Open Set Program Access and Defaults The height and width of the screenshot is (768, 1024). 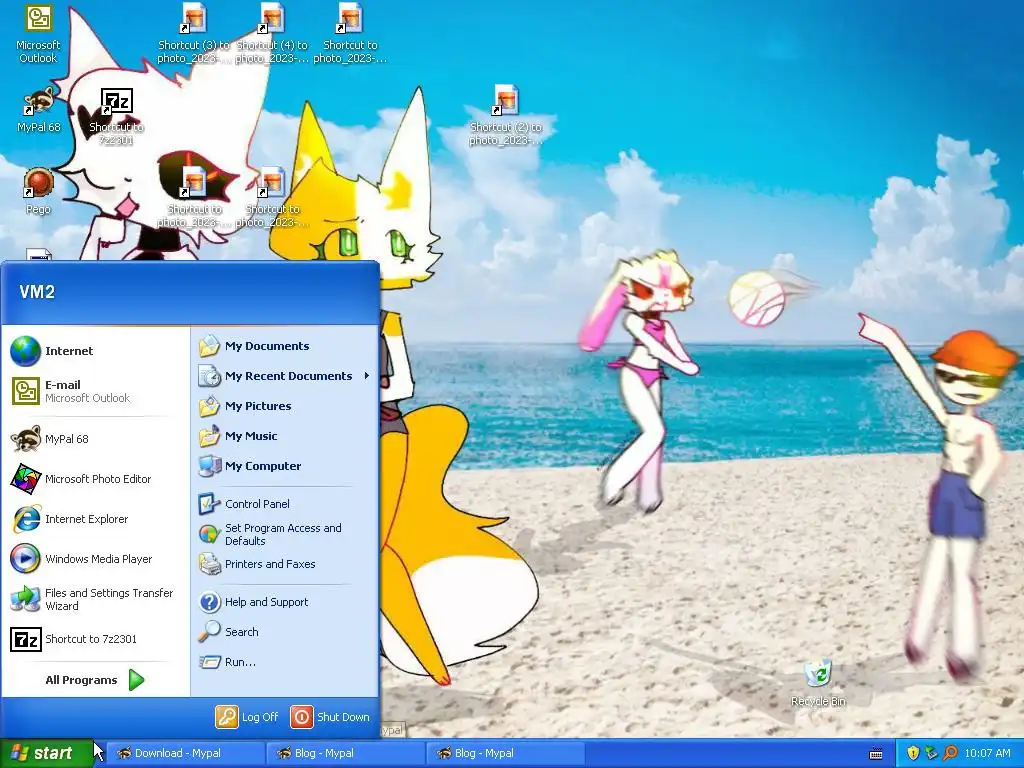coord(285,534)
